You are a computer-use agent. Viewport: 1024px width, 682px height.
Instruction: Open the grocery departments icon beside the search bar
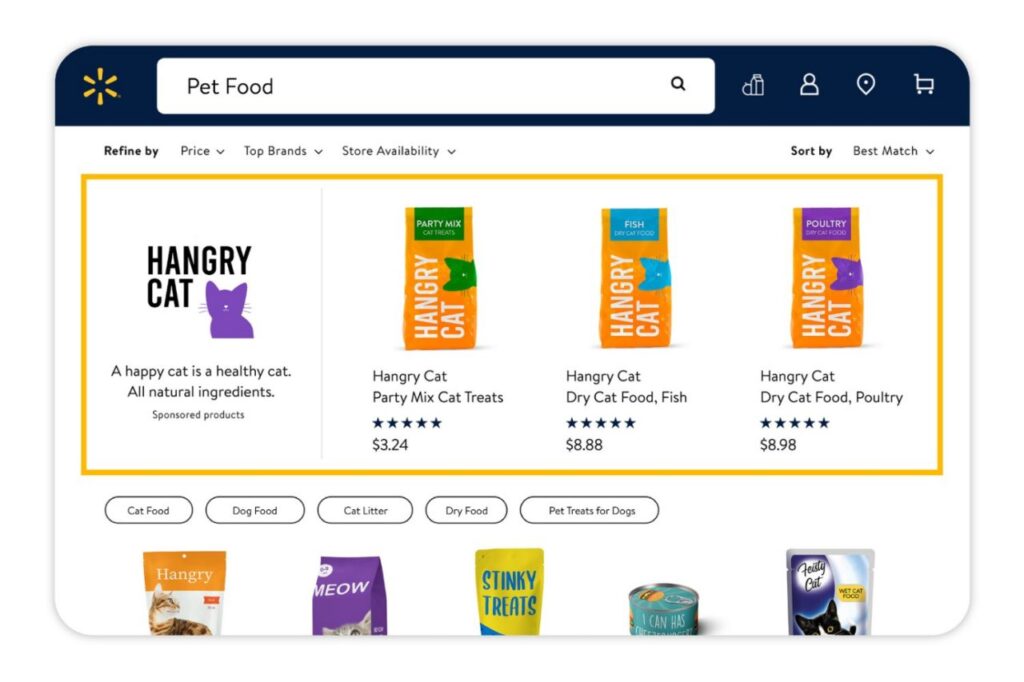[752, 85]
